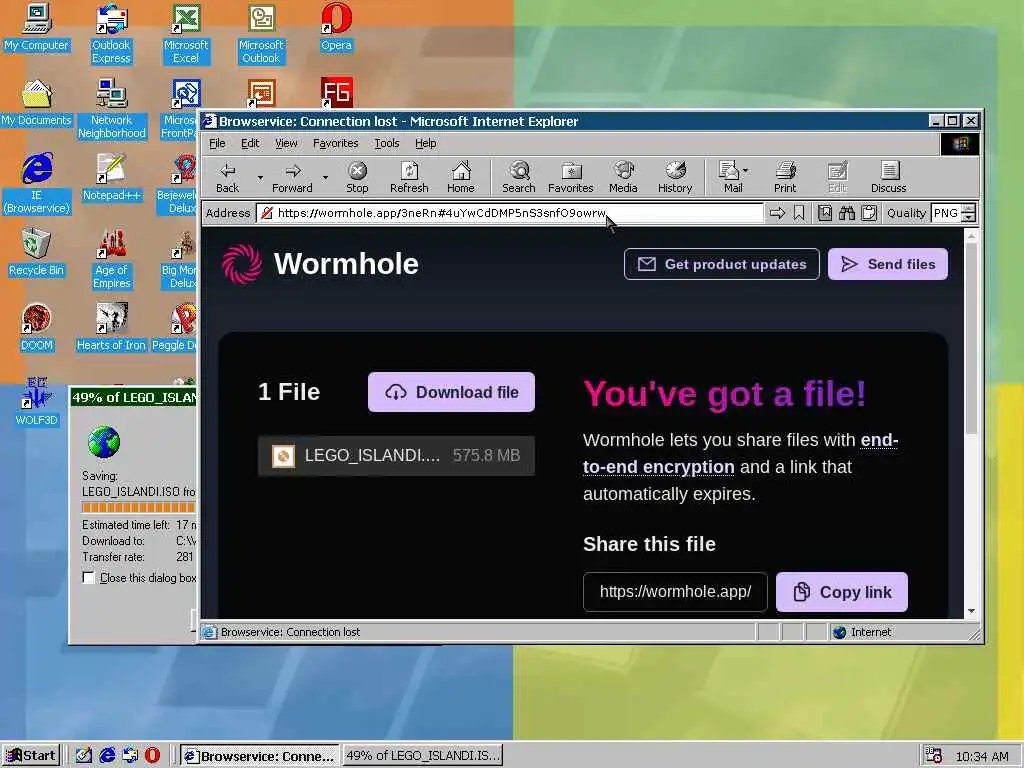The width and height of the screenshot is (1024, 768).
Task: Click Get product updates button
Action: point(722,264)
